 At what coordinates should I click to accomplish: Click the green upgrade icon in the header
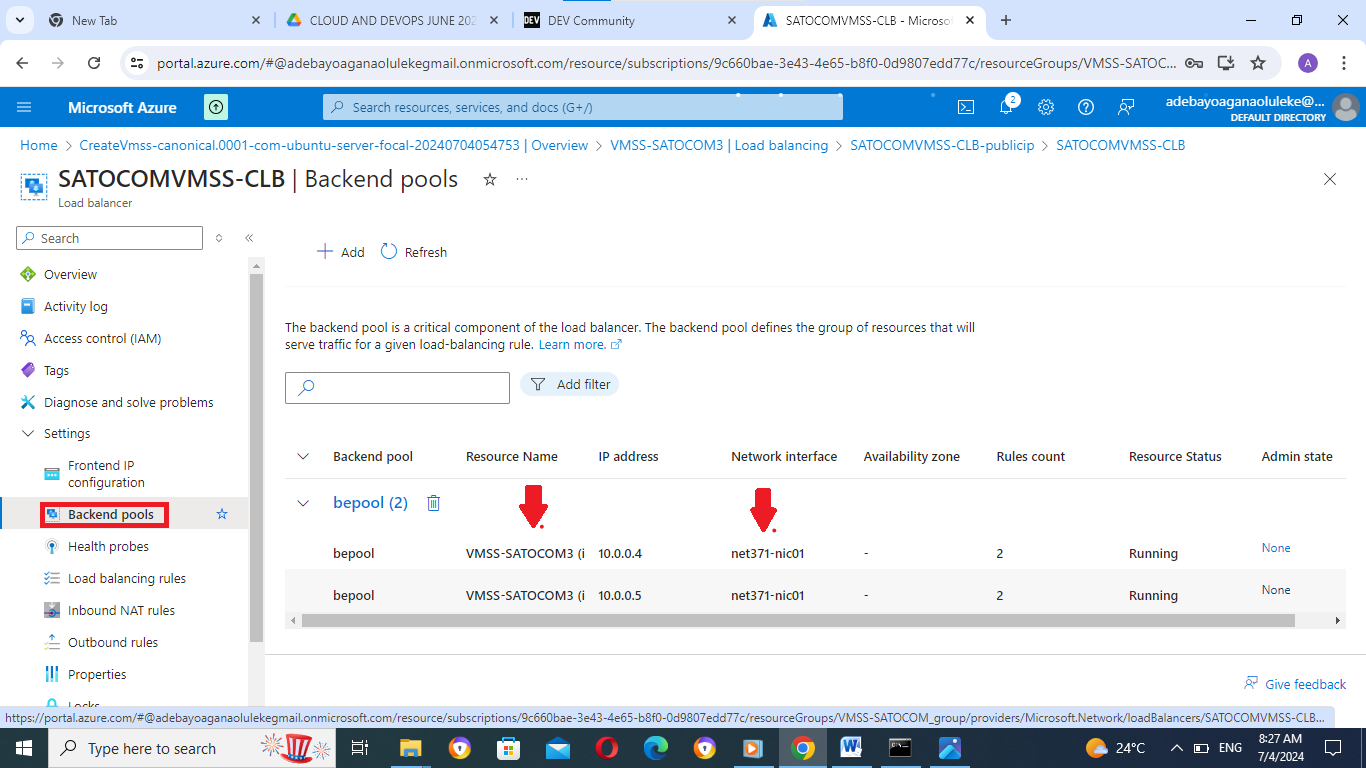216,107
